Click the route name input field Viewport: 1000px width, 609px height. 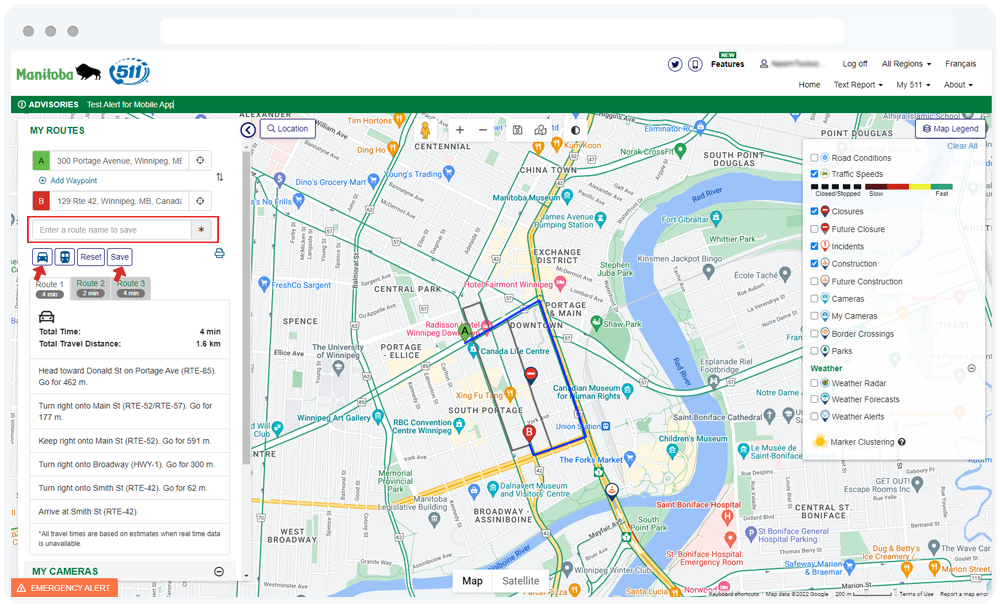point(112,230)
